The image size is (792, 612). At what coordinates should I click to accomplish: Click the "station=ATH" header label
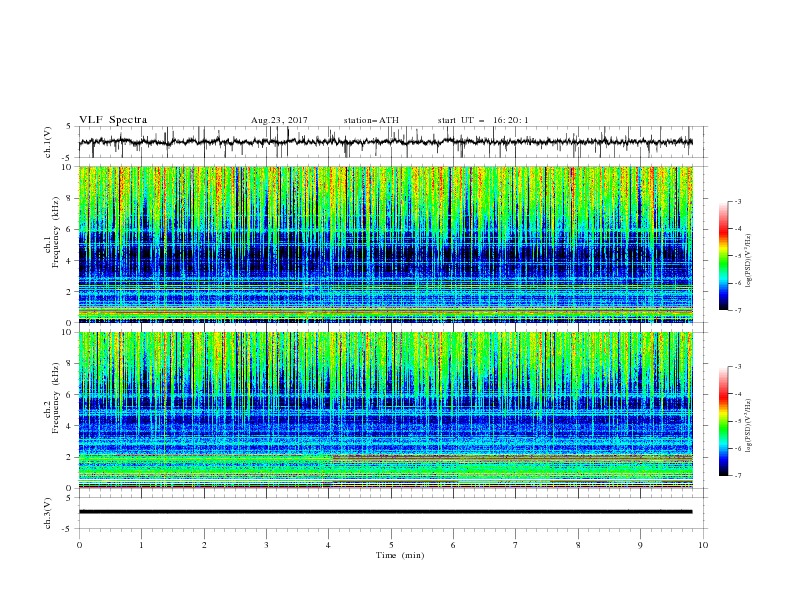click(371, 120)
